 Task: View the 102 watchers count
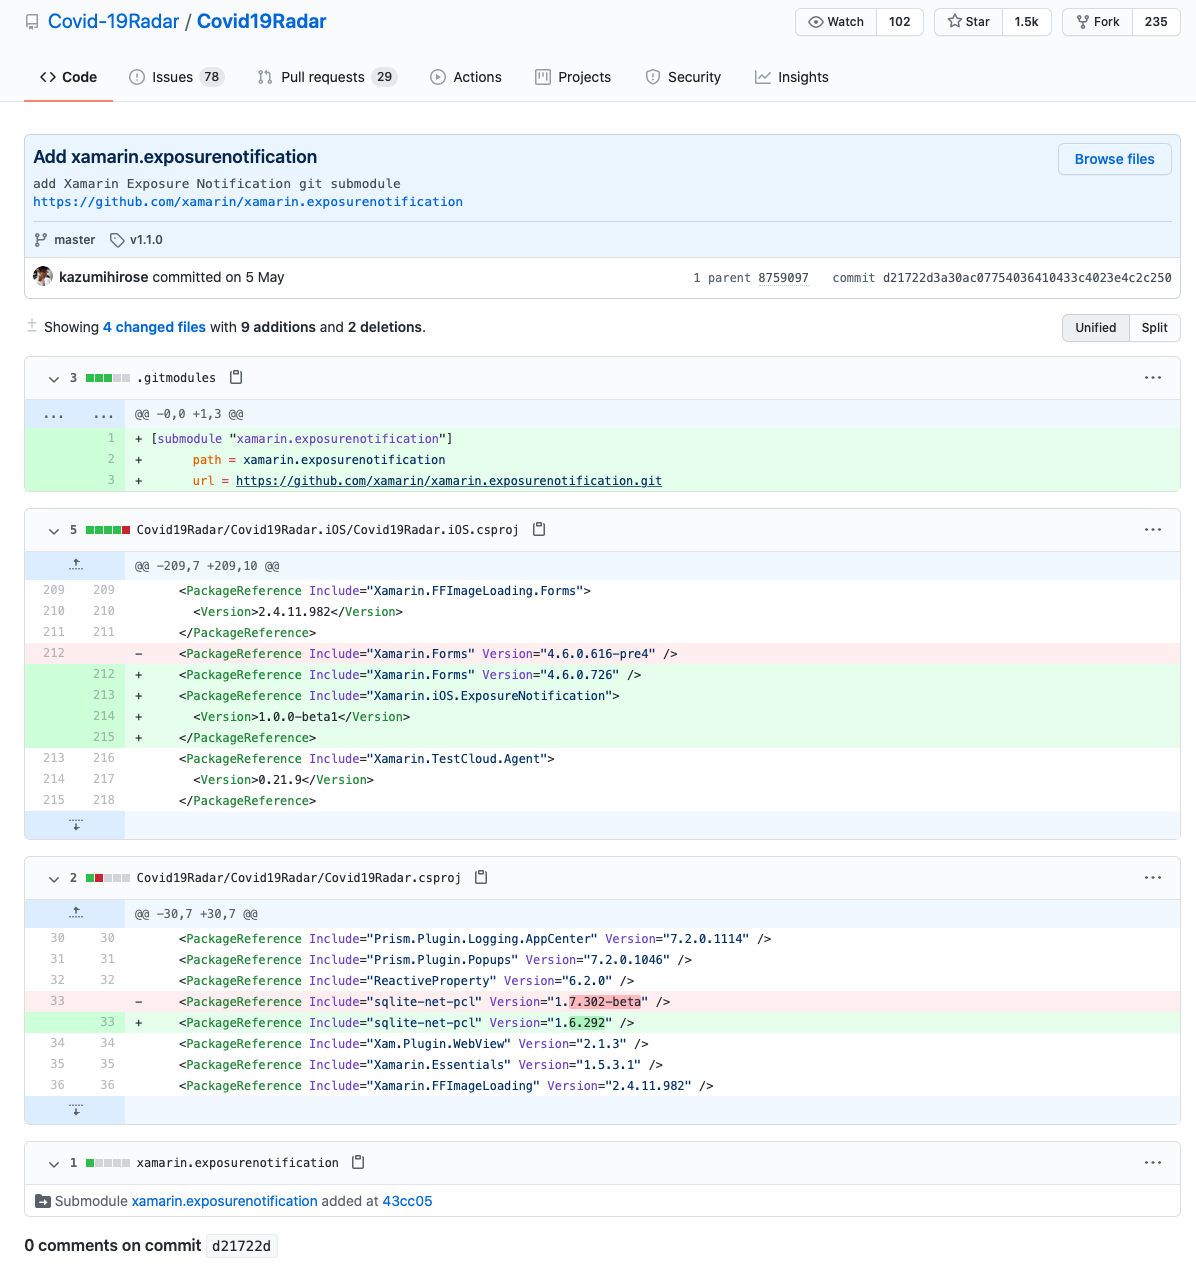point(900,22)
